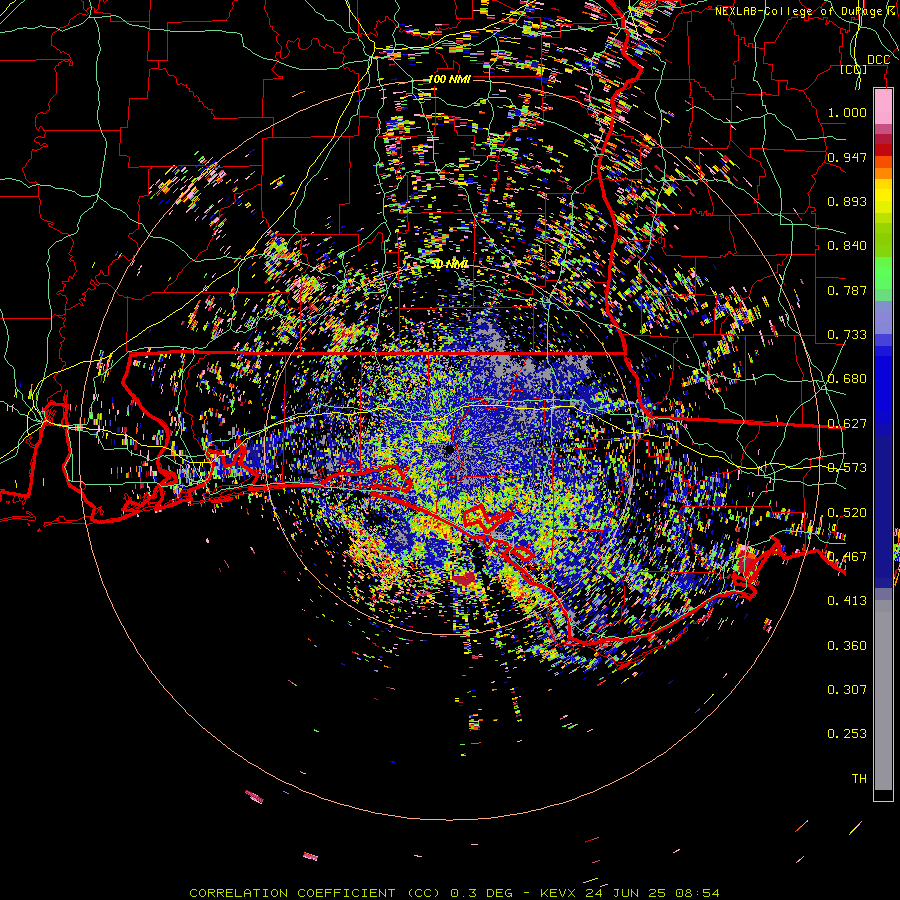This screenshot has height=900, width=900.
Task: Select the 0.680 scale value
Action: click(x=847, y=378)
